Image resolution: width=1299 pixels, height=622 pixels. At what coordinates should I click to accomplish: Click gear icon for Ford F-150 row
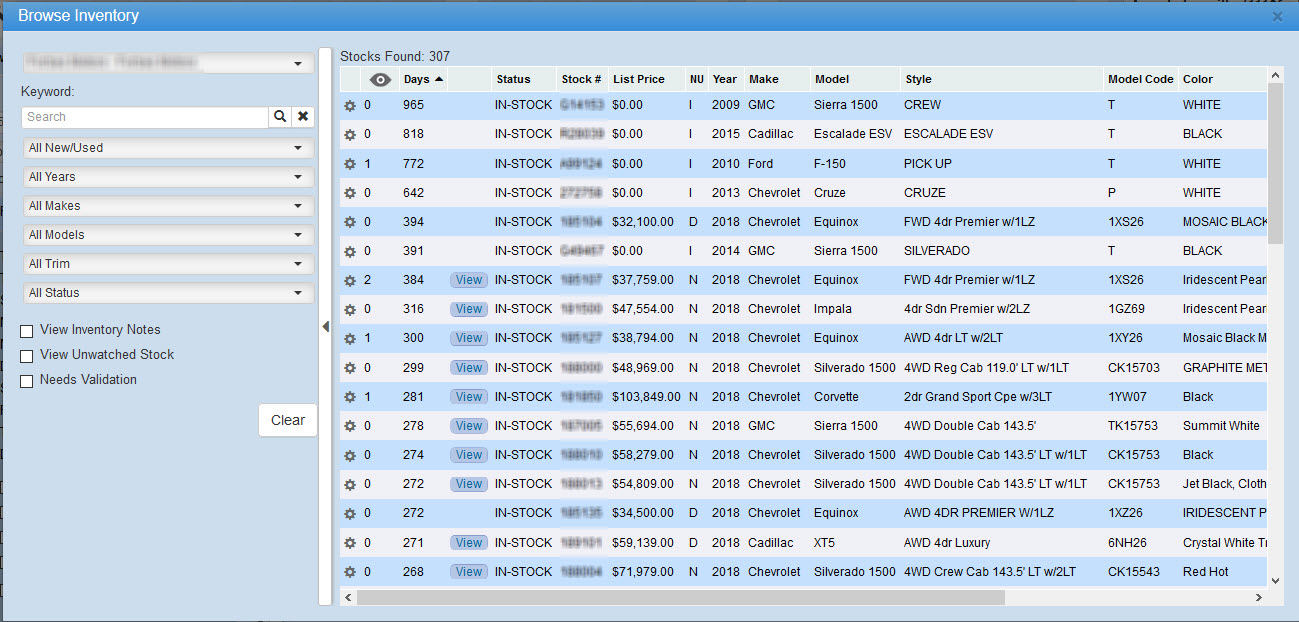pyautogui.click(x=350, y=164)
